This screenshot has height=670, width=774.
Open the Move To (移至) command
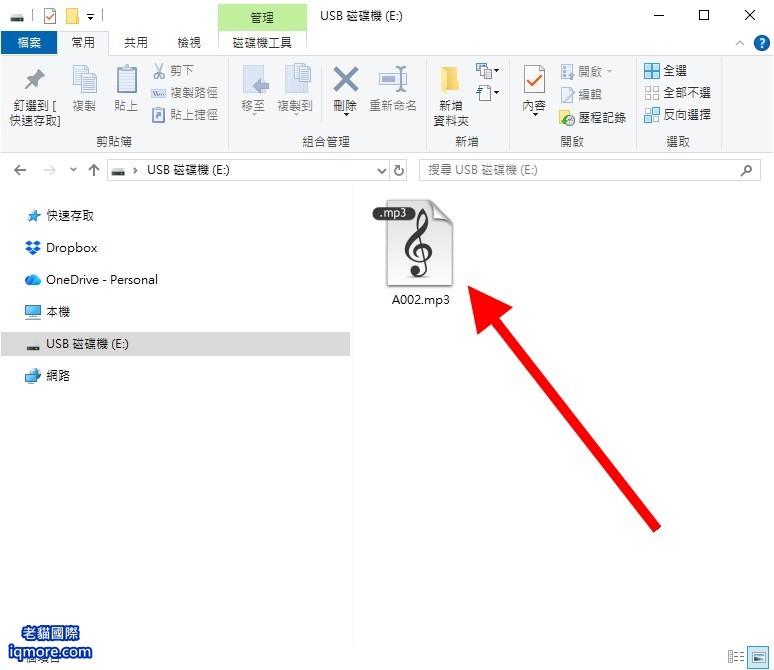tap(254, 89)
